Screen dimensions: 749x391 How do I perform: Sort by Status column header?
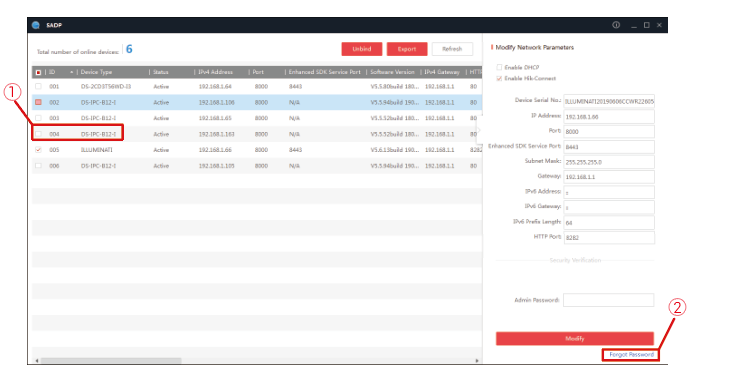pos(160,72)
